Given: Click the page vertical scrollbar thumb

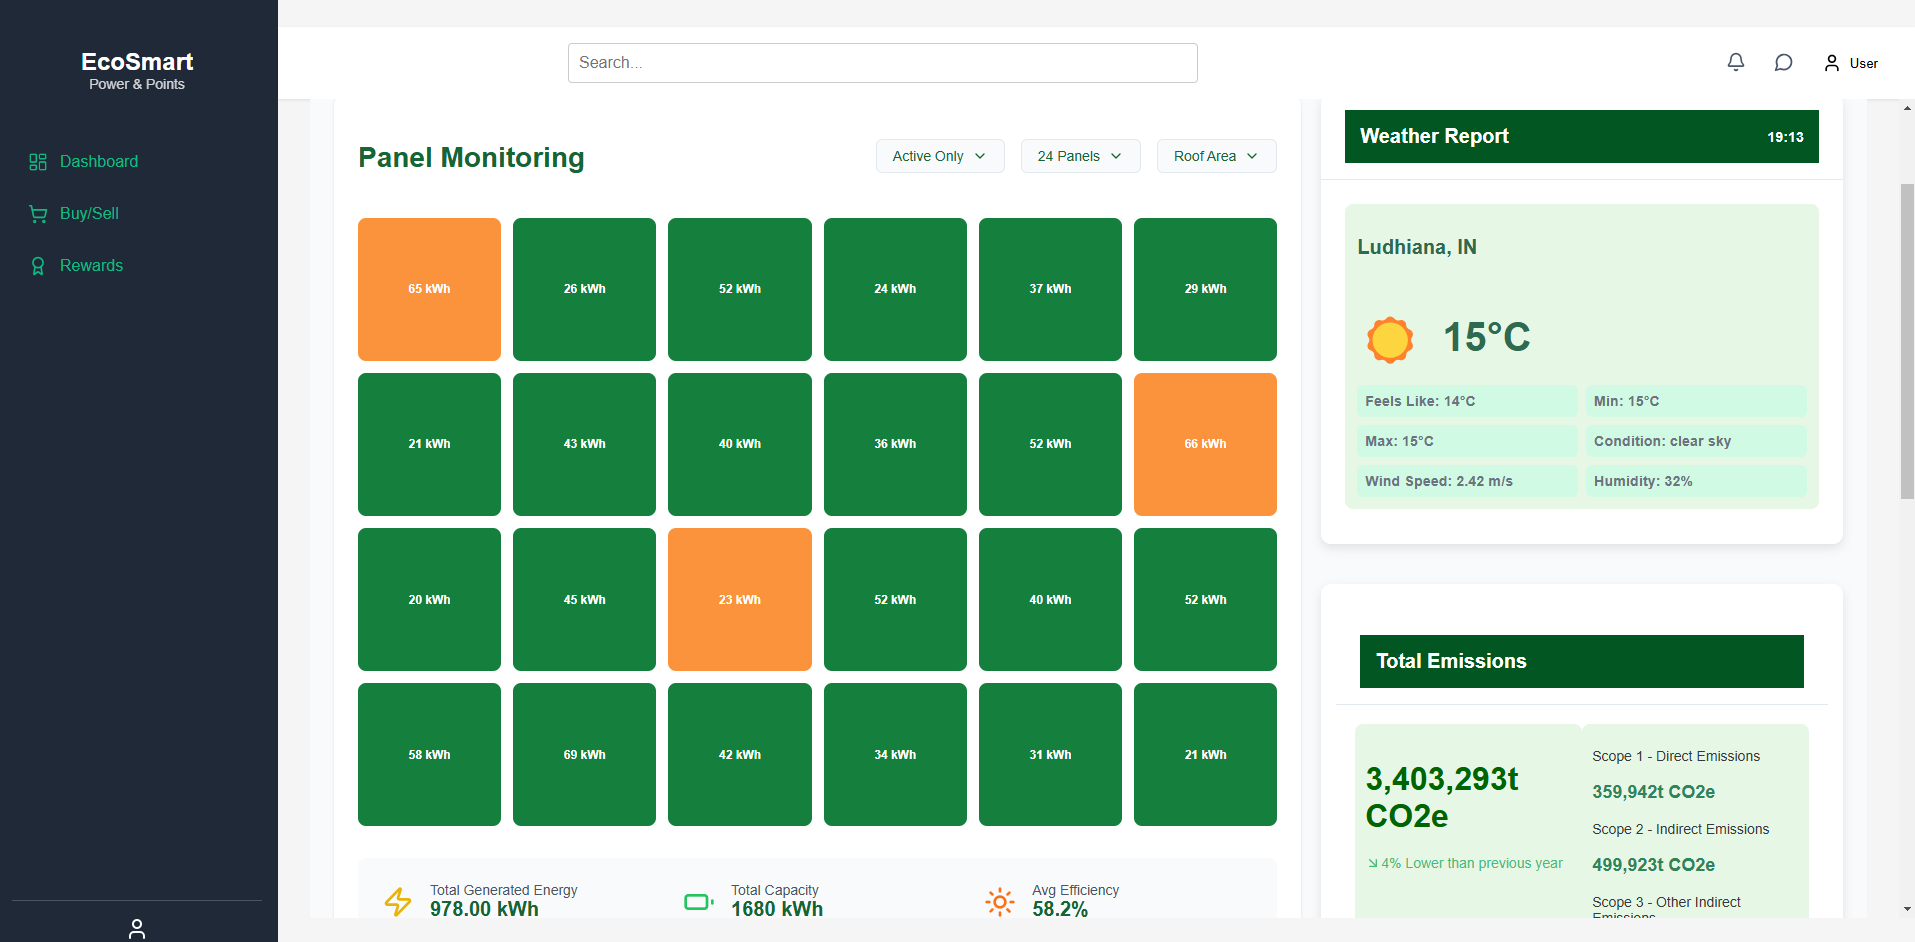Looking at the screenshot, I should point(1907,340).
